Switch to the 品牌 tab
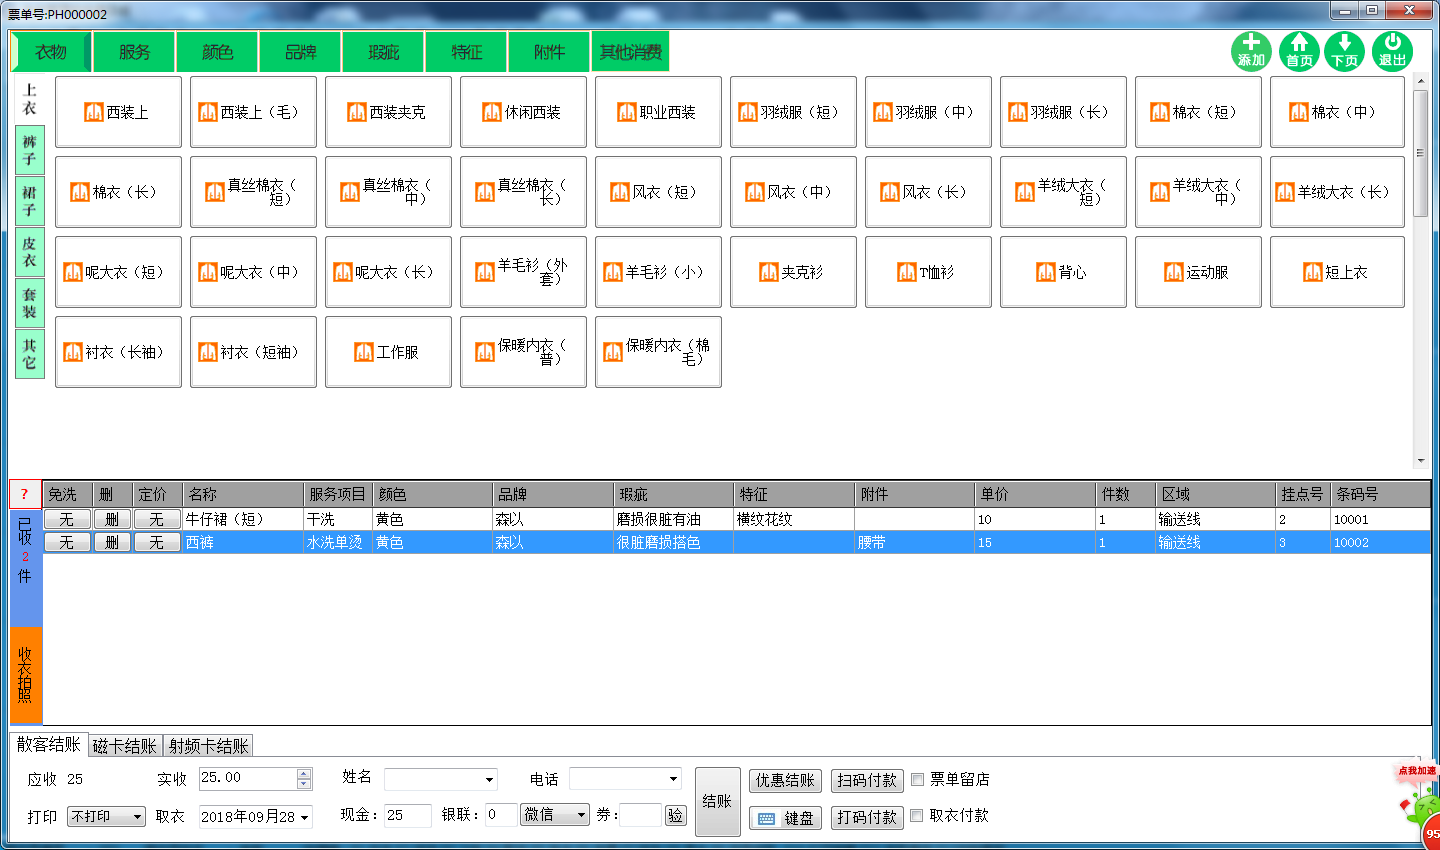The width and height of the screenshot is (1440, 850). click(x=300, y=52)
